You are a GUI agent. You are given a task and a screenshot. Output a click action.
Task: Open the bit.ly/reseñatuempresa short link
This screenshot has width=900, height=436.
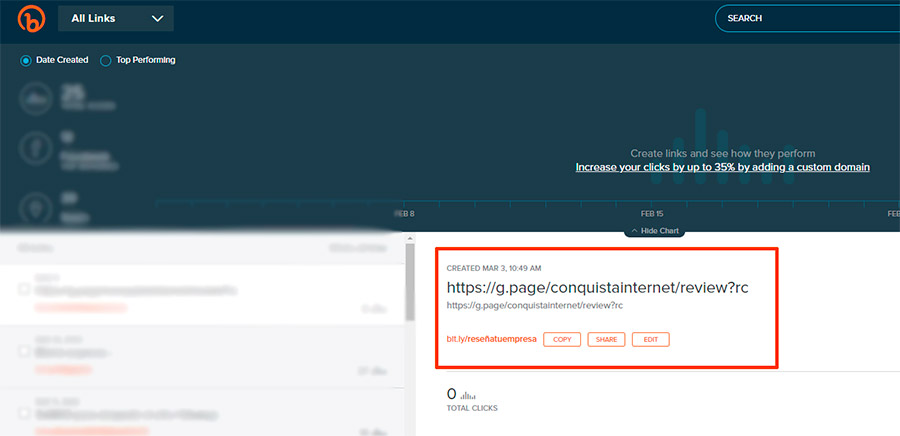[491, 340]
